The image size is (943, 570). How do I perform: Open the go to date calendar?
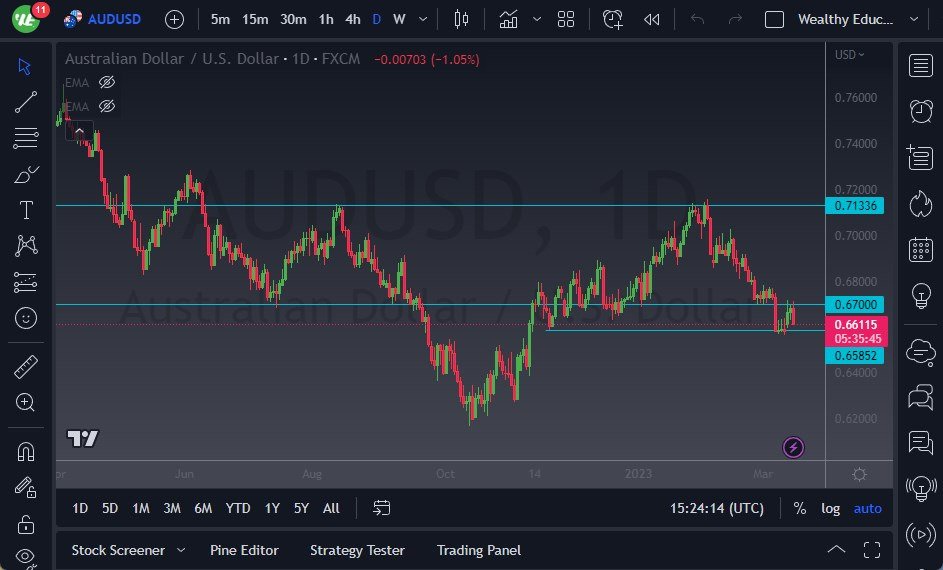(381, 508)
